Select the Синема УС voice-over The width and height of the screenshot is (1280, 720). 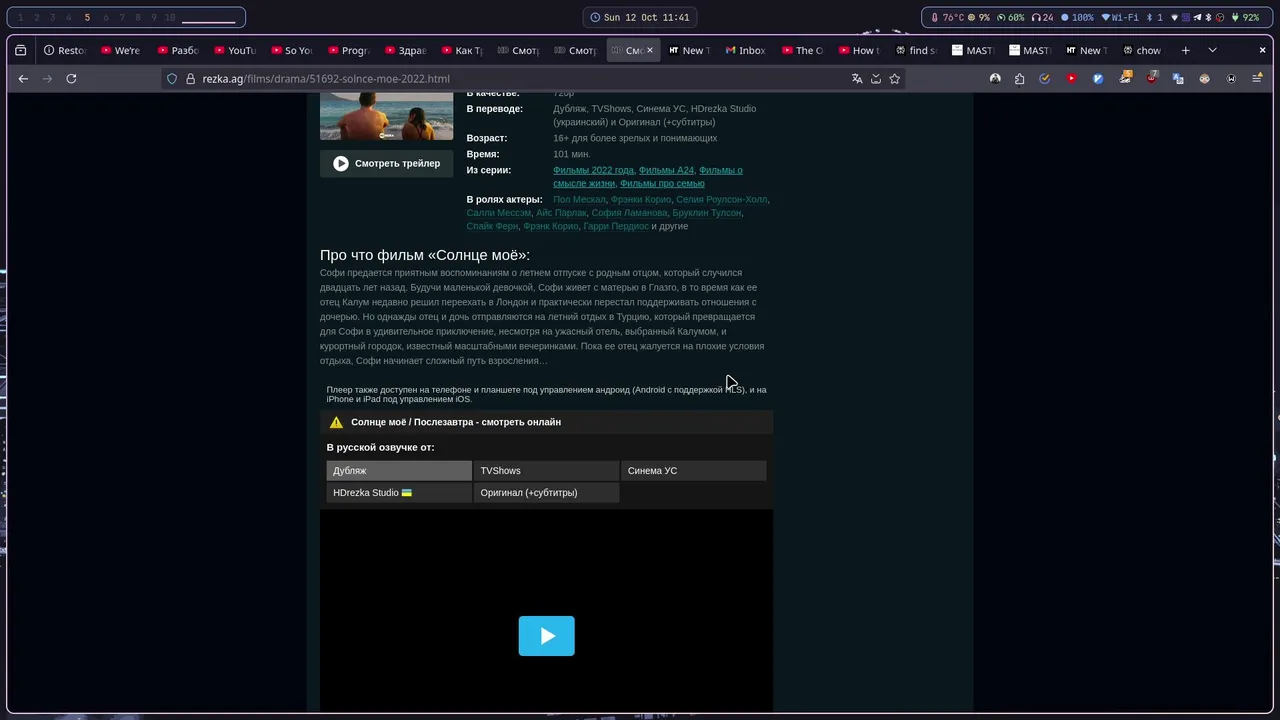click(694, 471)
